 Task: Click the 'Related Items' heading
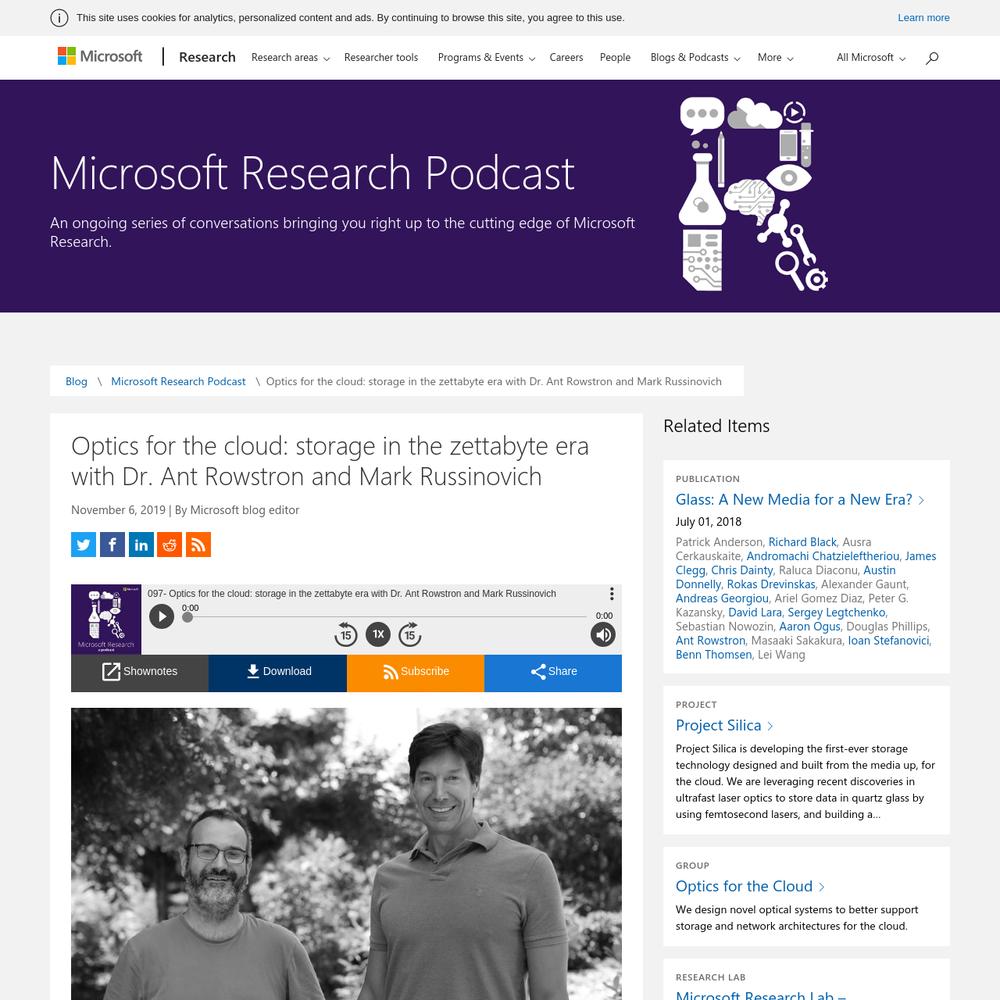716,426
